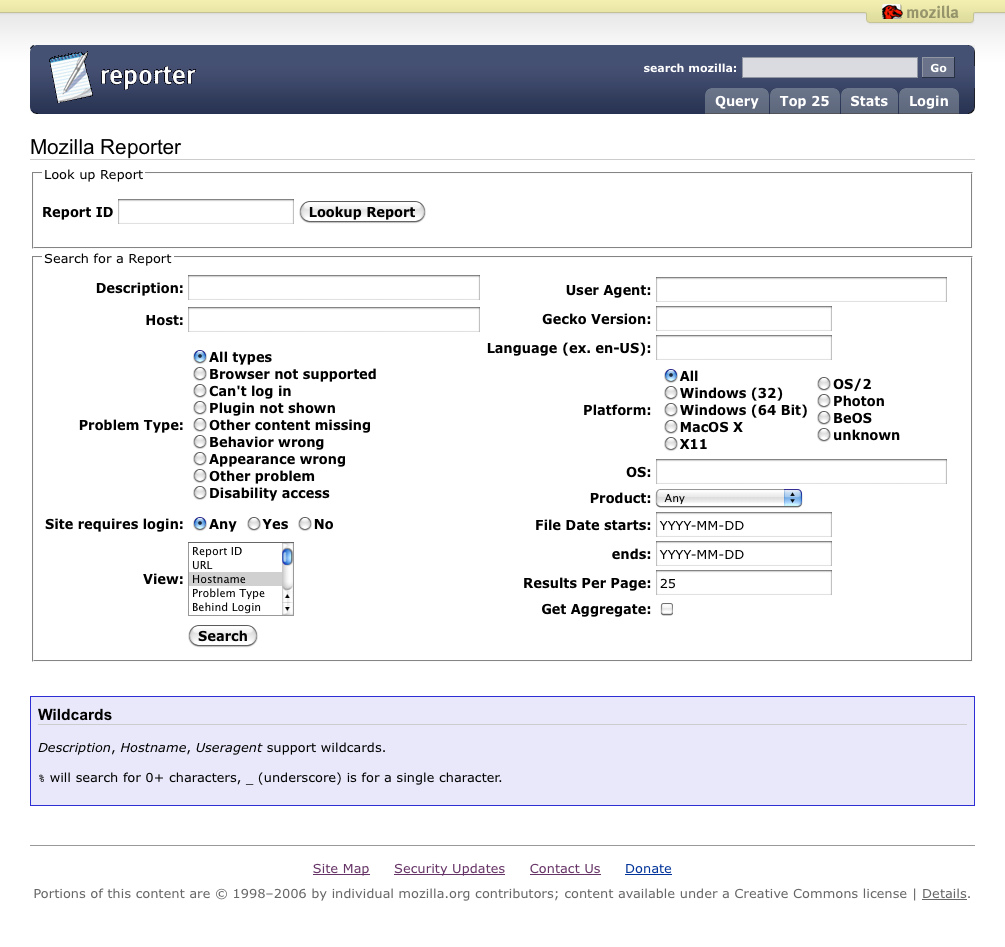Click the mozilla dinosaur logo

tap(892, 12)
